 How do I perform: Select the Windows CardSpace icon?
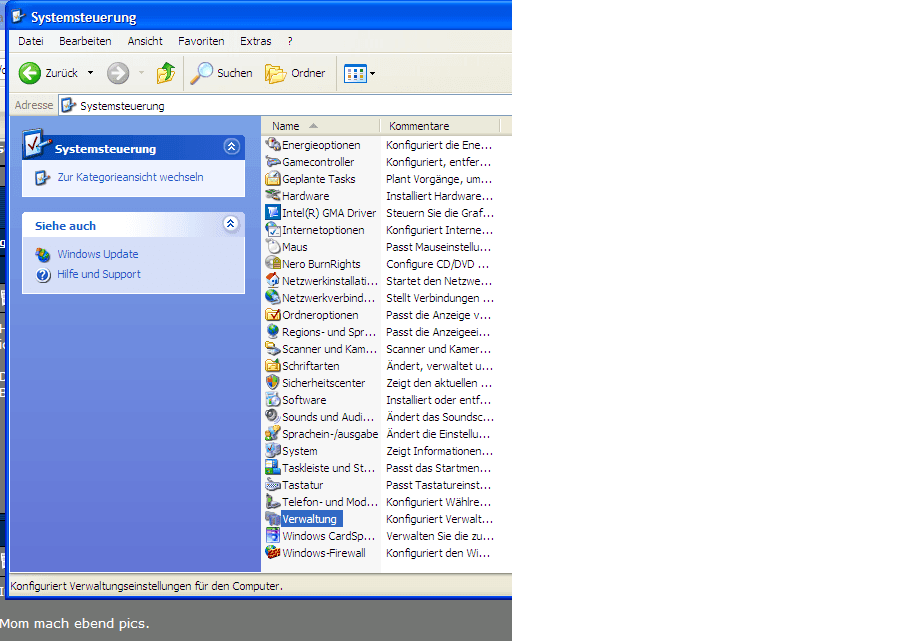coord(273,536)
